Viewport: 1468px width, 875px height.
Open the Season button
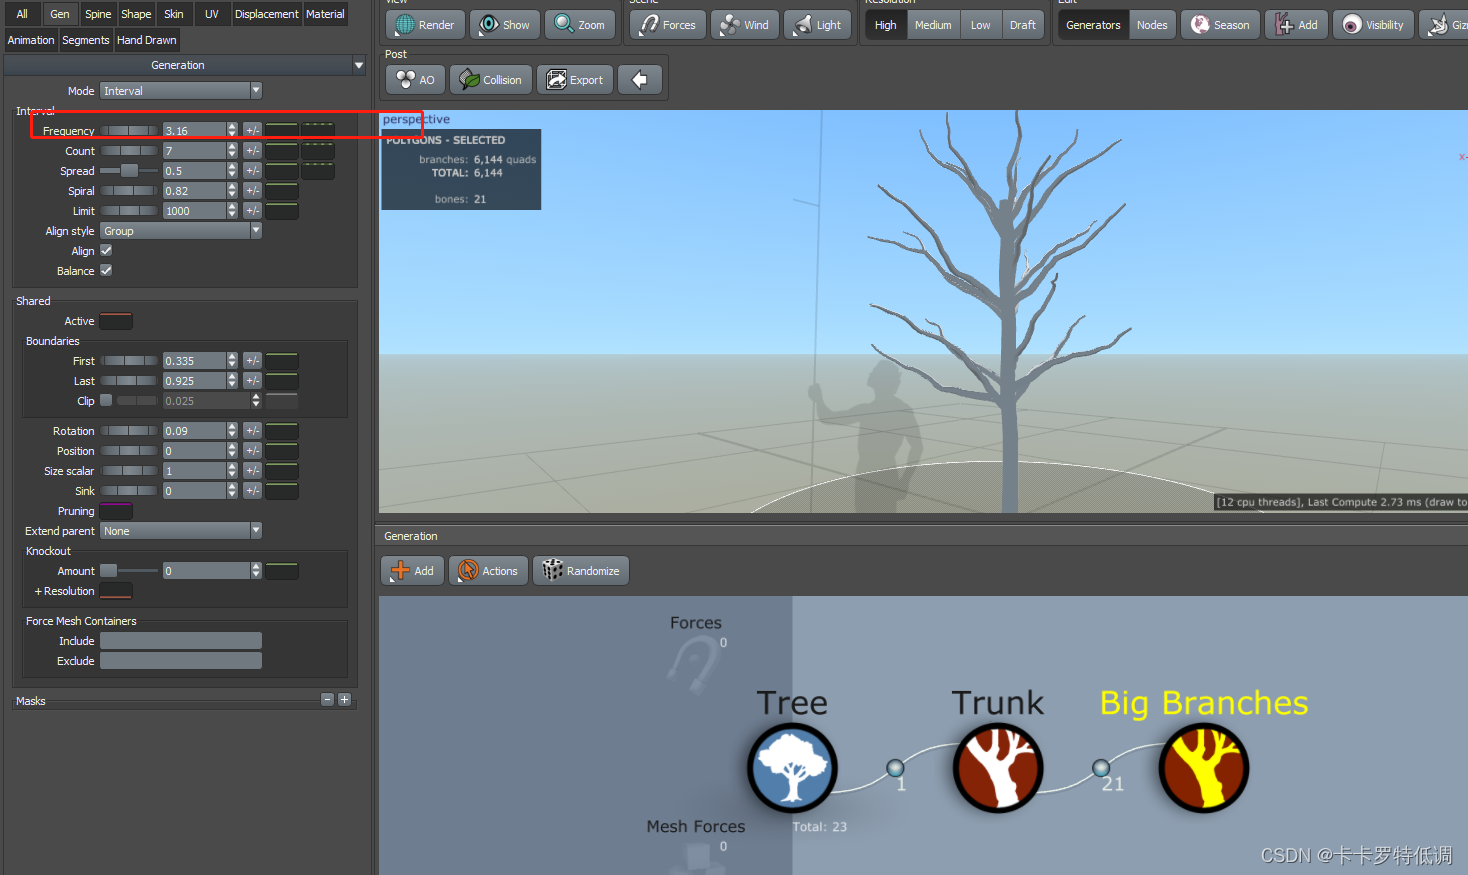(x=1220, y=25)
